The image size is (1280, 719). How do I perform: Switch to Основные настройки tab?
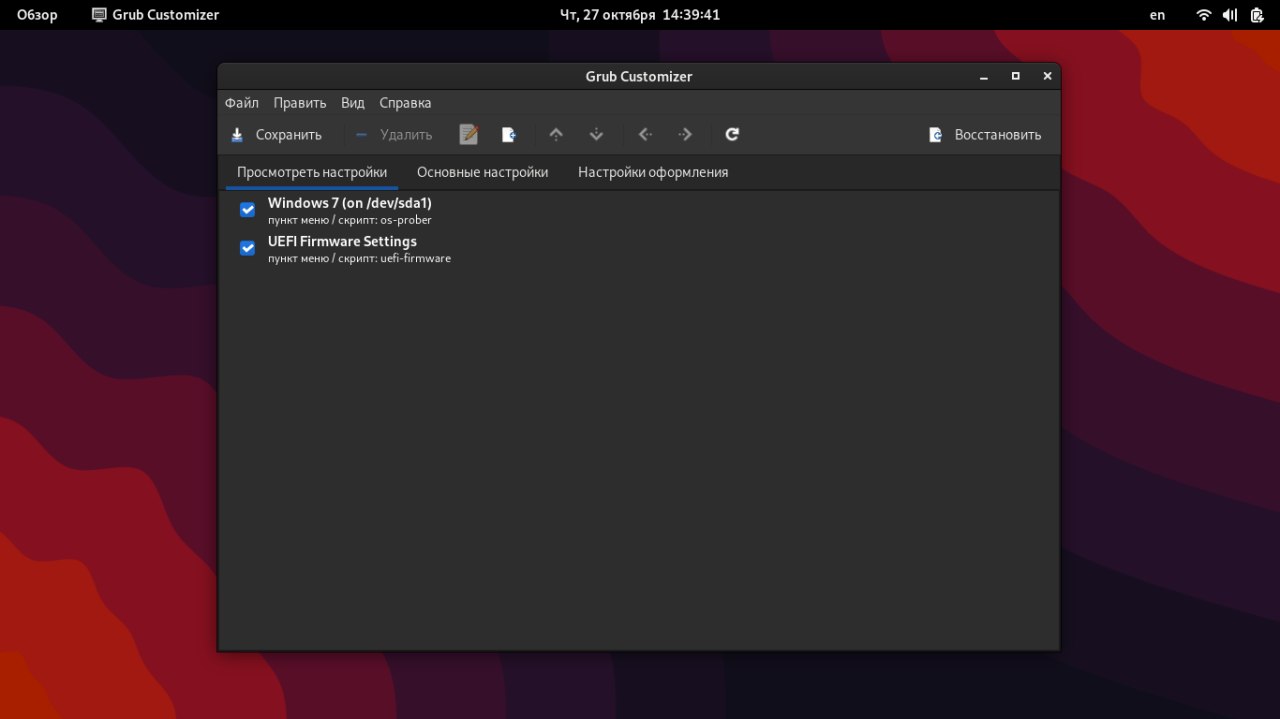click(483, 172)
